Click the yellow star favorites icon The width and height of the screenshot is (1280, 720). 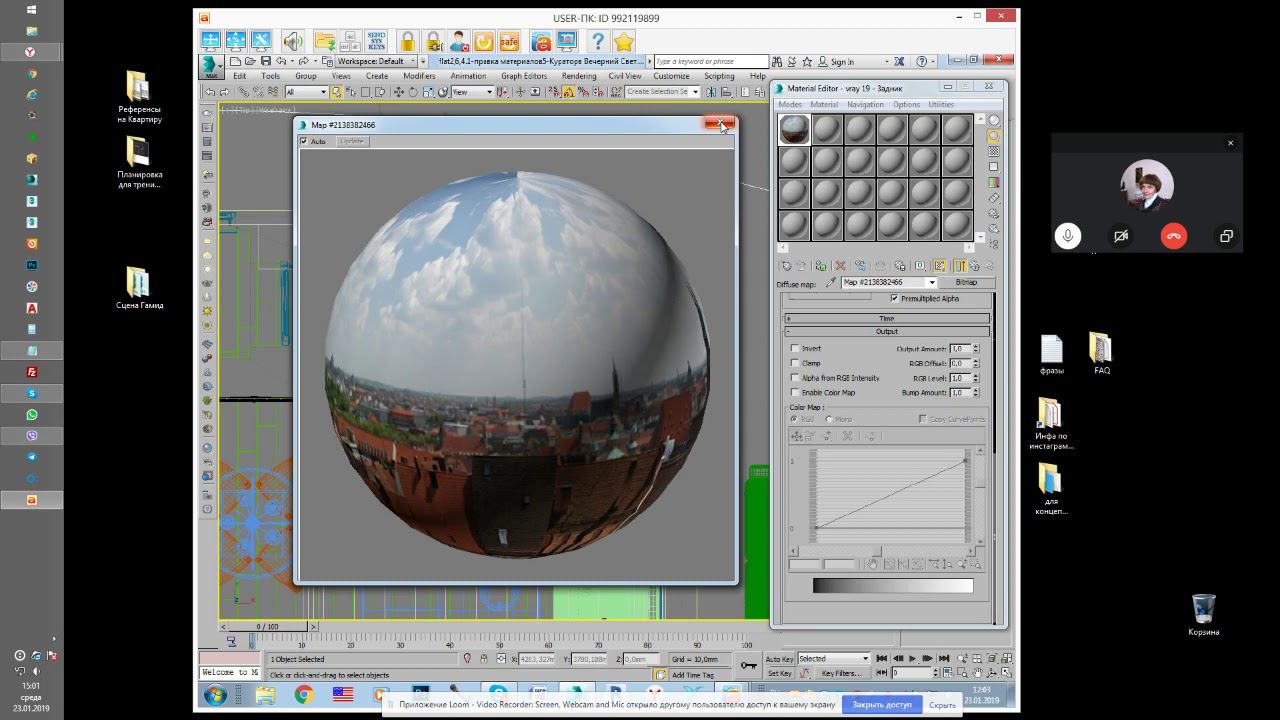624,41
